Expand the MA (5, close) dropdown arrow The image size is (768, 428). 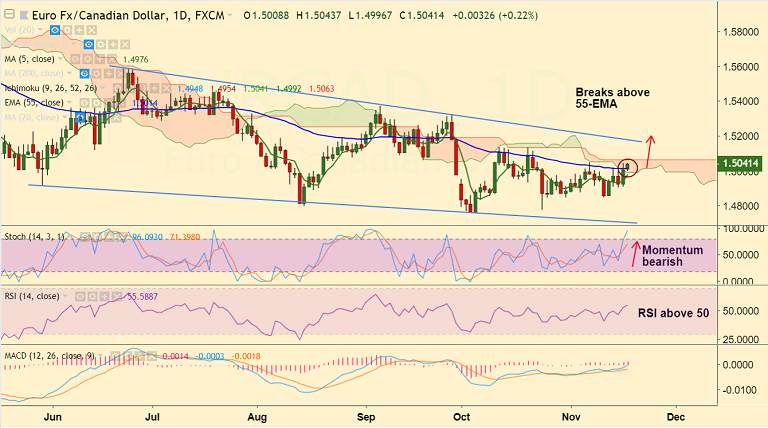tap(60, 59)
